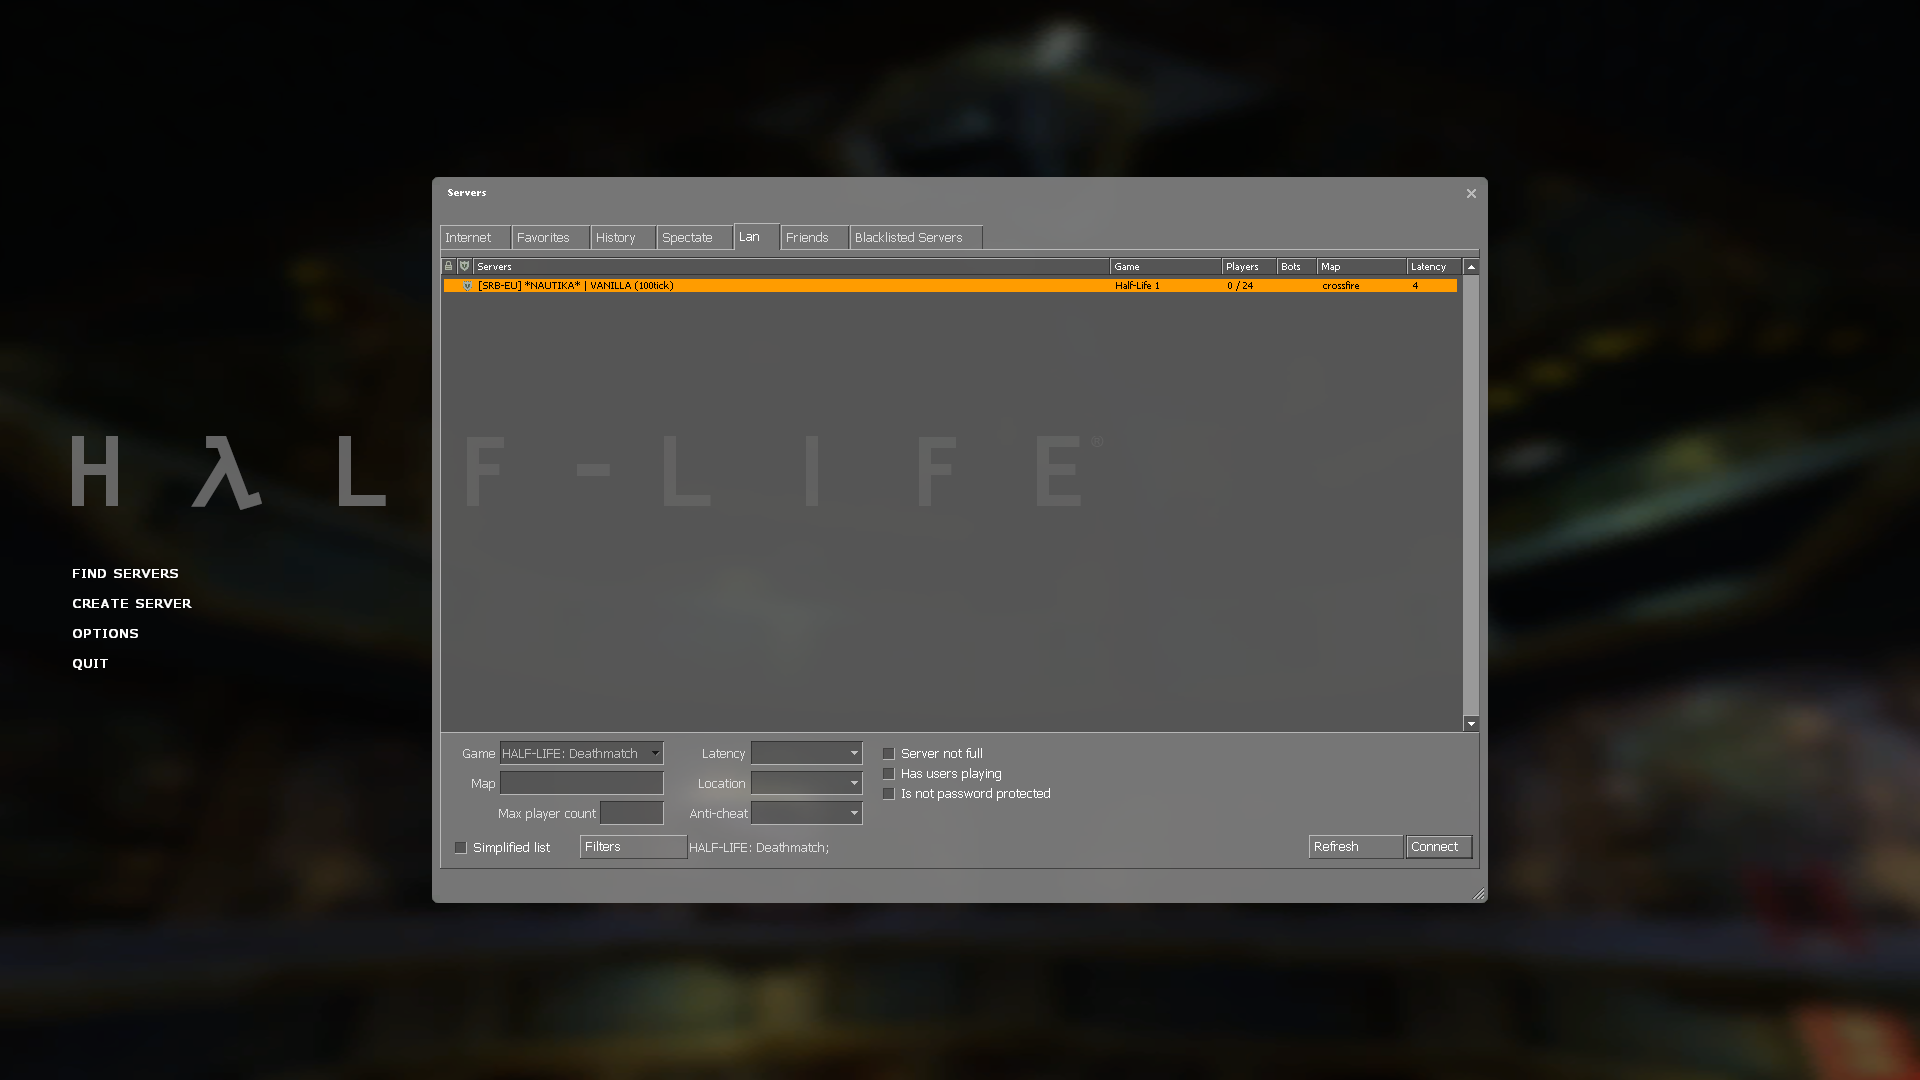Viewport: 1920px width, 1080px height.
Task: Toggle Is not password protected
Action: [x=888, y=794]
